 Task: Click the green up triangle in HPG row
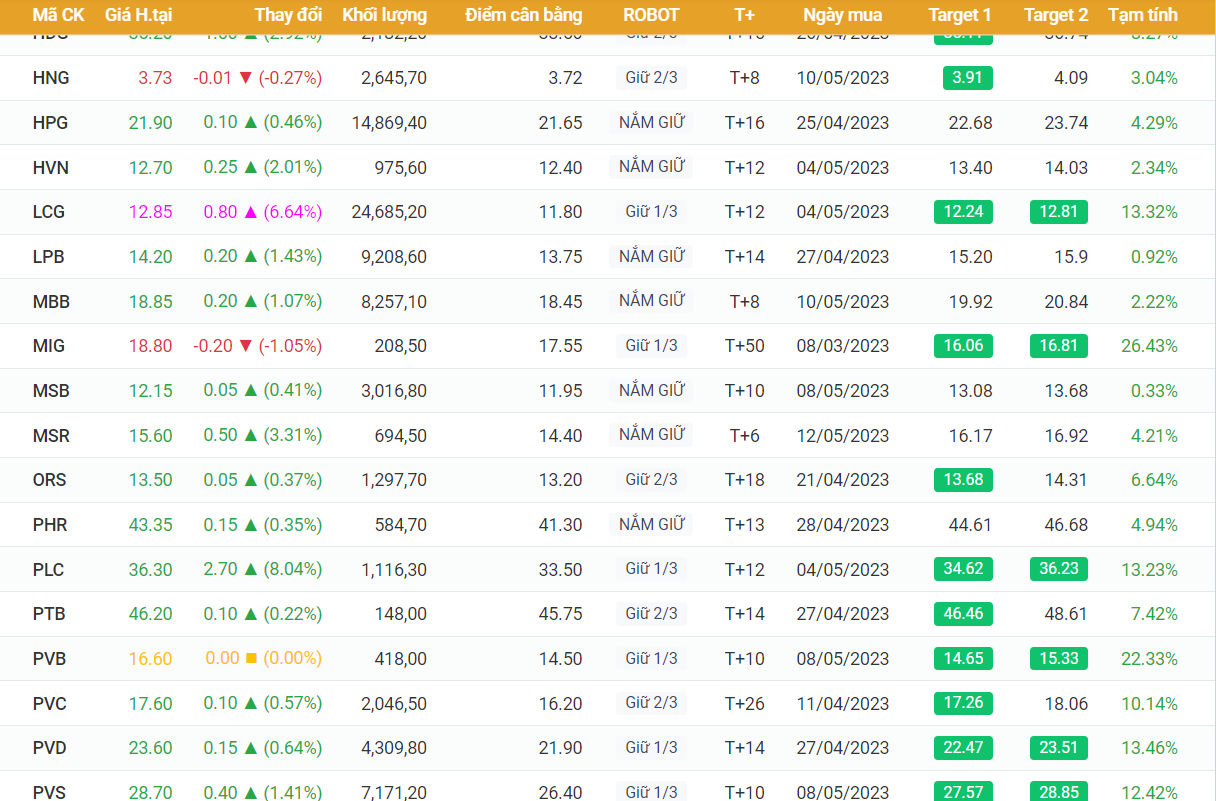tap(251, 122)
